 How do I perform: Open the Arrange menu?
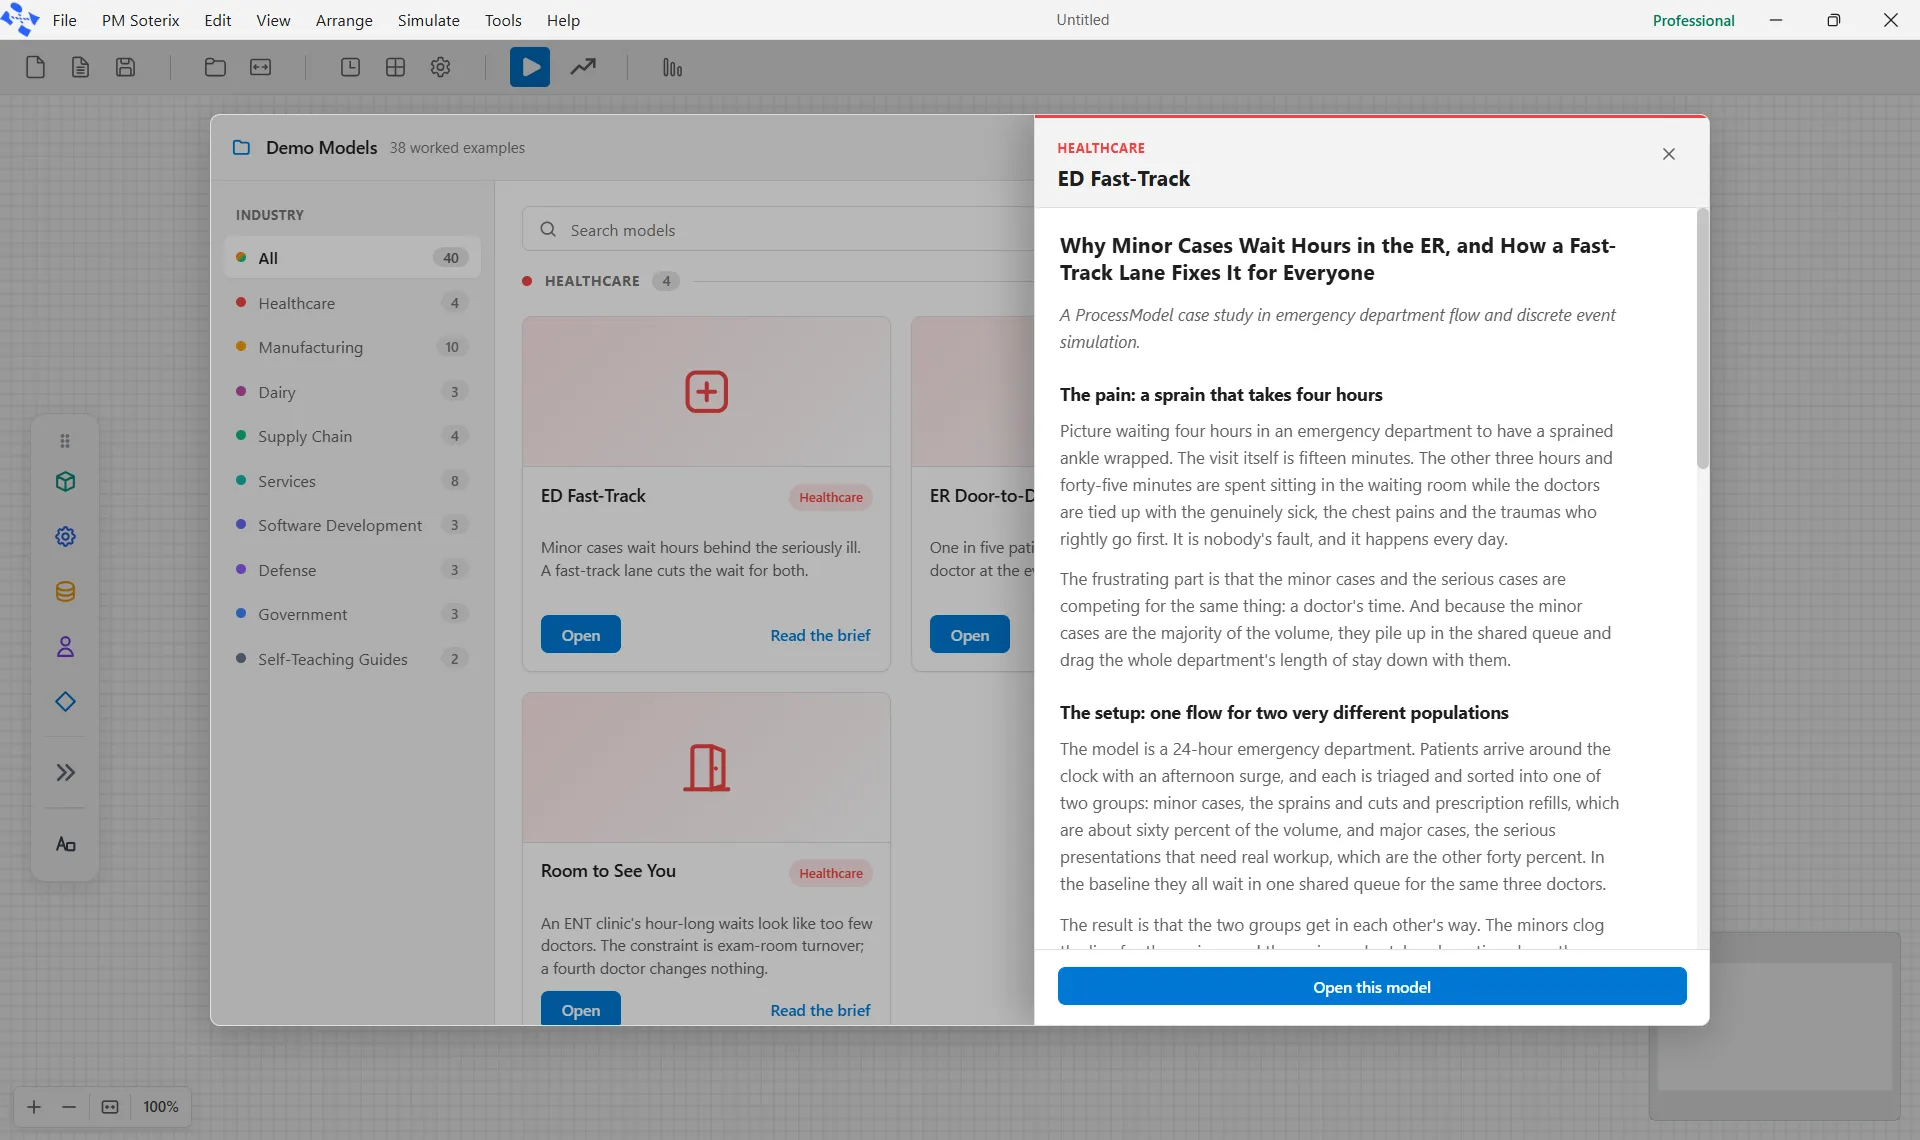click(344, 20)
